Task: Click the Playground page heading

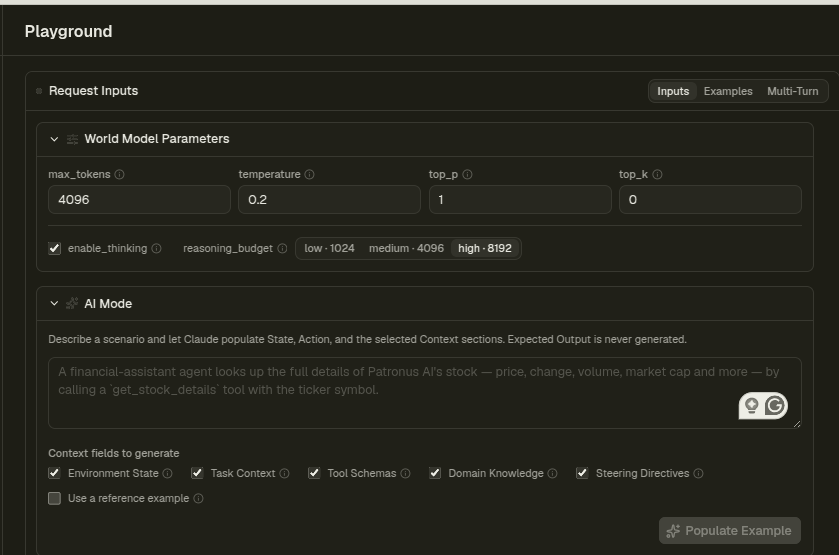Action: tap(68, 32)
